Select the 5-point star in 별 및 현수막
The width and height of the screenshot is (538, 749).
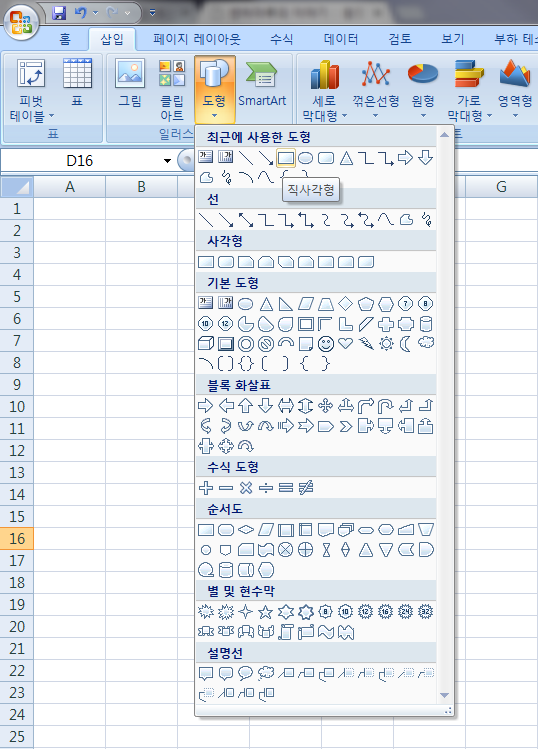266,612
